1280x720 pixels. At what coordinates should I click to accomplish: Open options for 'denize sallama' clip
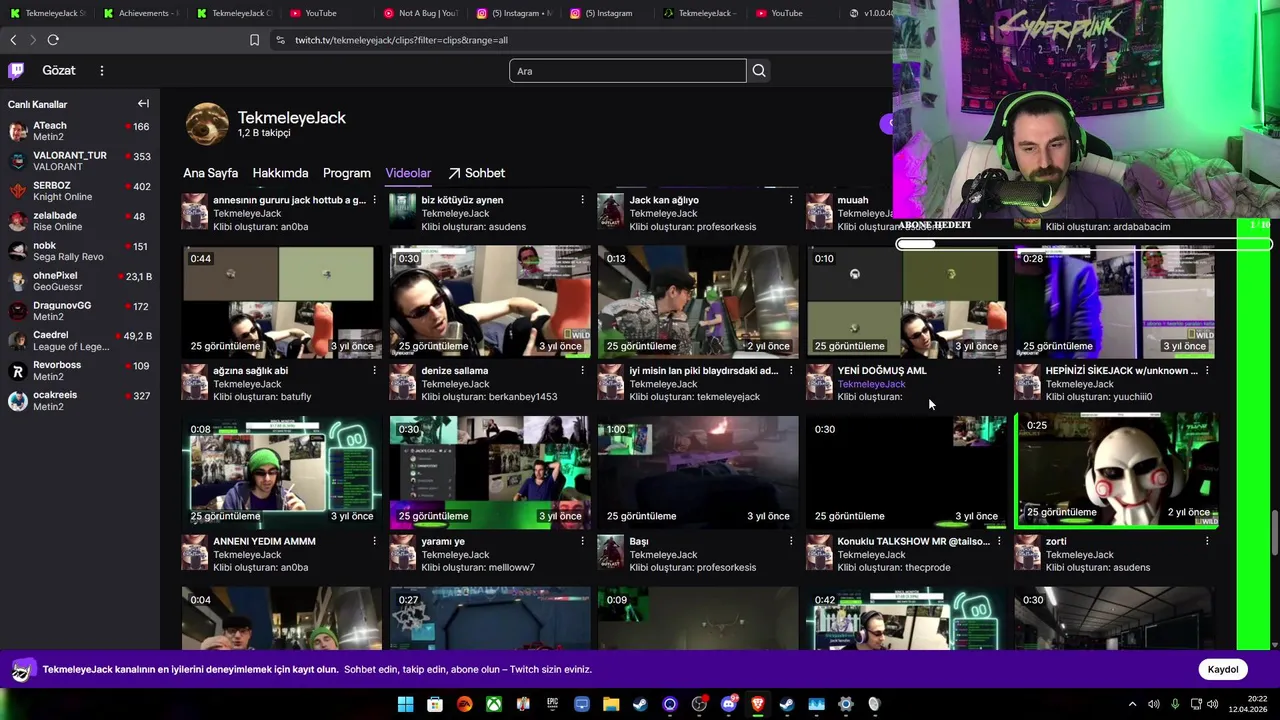(582, 371)
